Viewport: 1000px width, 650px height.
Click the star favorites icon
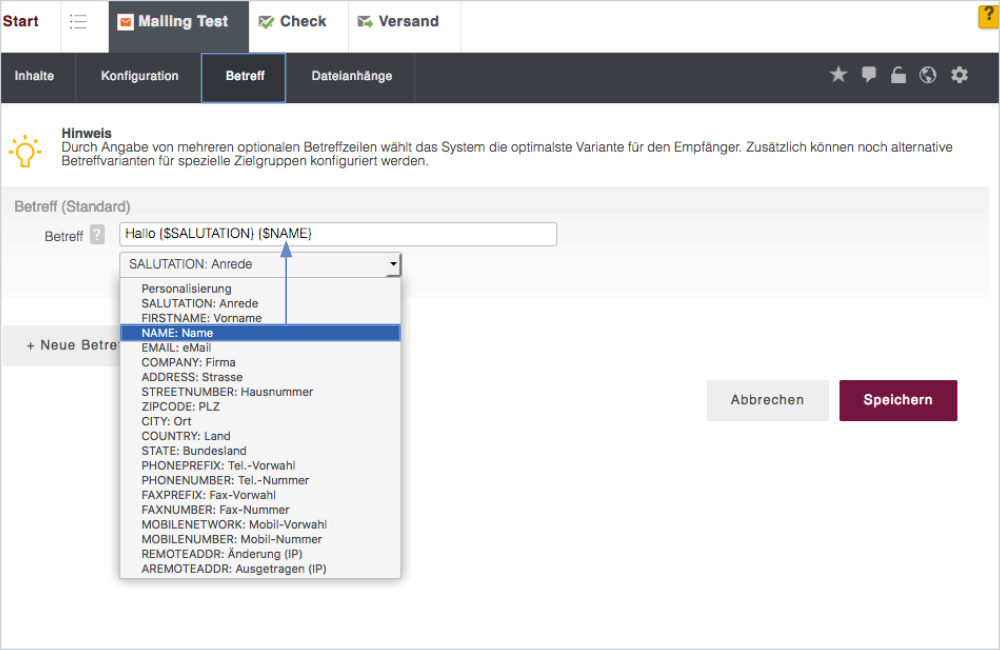click(838, 75)
